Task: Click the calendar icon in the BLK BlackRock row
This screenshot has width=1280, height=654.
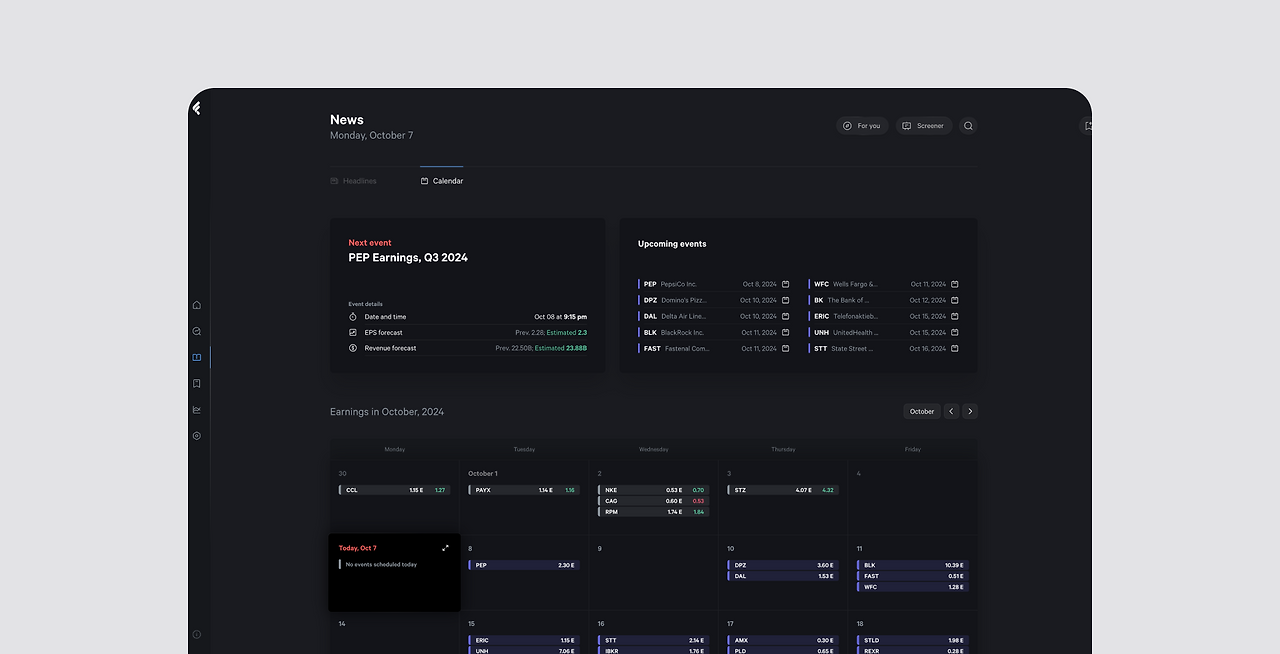Action: (786, 332)
